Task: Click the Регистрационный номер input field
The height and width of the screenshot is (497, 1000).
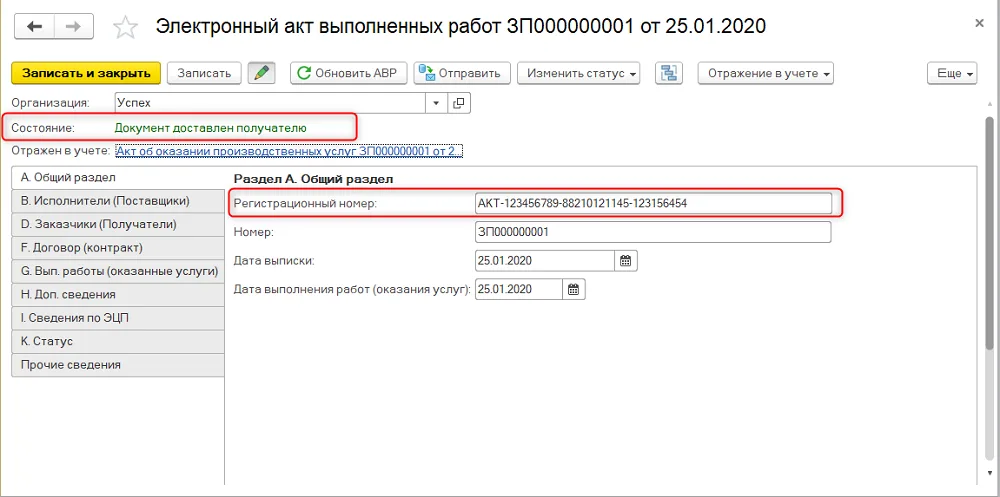Action: (x=653, y=203)
